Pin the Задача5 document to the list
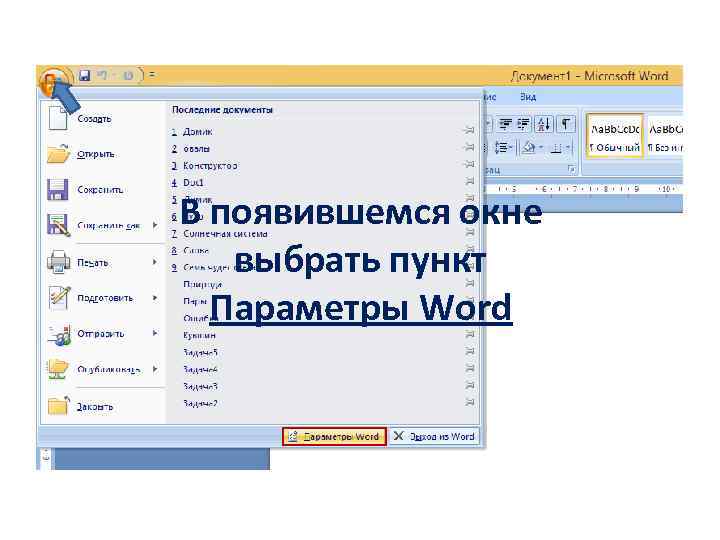The height and width of the screenshot is (540, 720). pos(469,351)
